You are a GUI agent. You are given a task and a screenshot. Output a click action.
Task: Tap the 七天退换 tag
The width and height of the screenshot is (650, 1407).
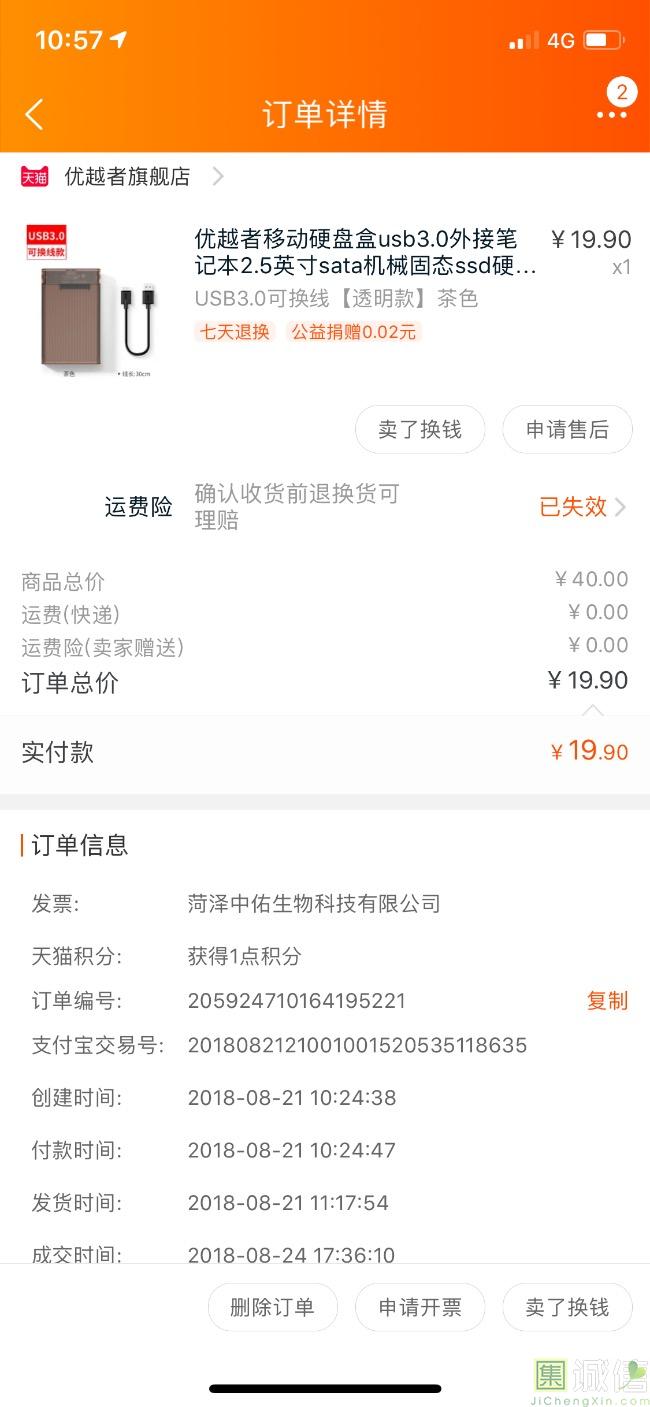pyautogui.click(x=235, y=332)
